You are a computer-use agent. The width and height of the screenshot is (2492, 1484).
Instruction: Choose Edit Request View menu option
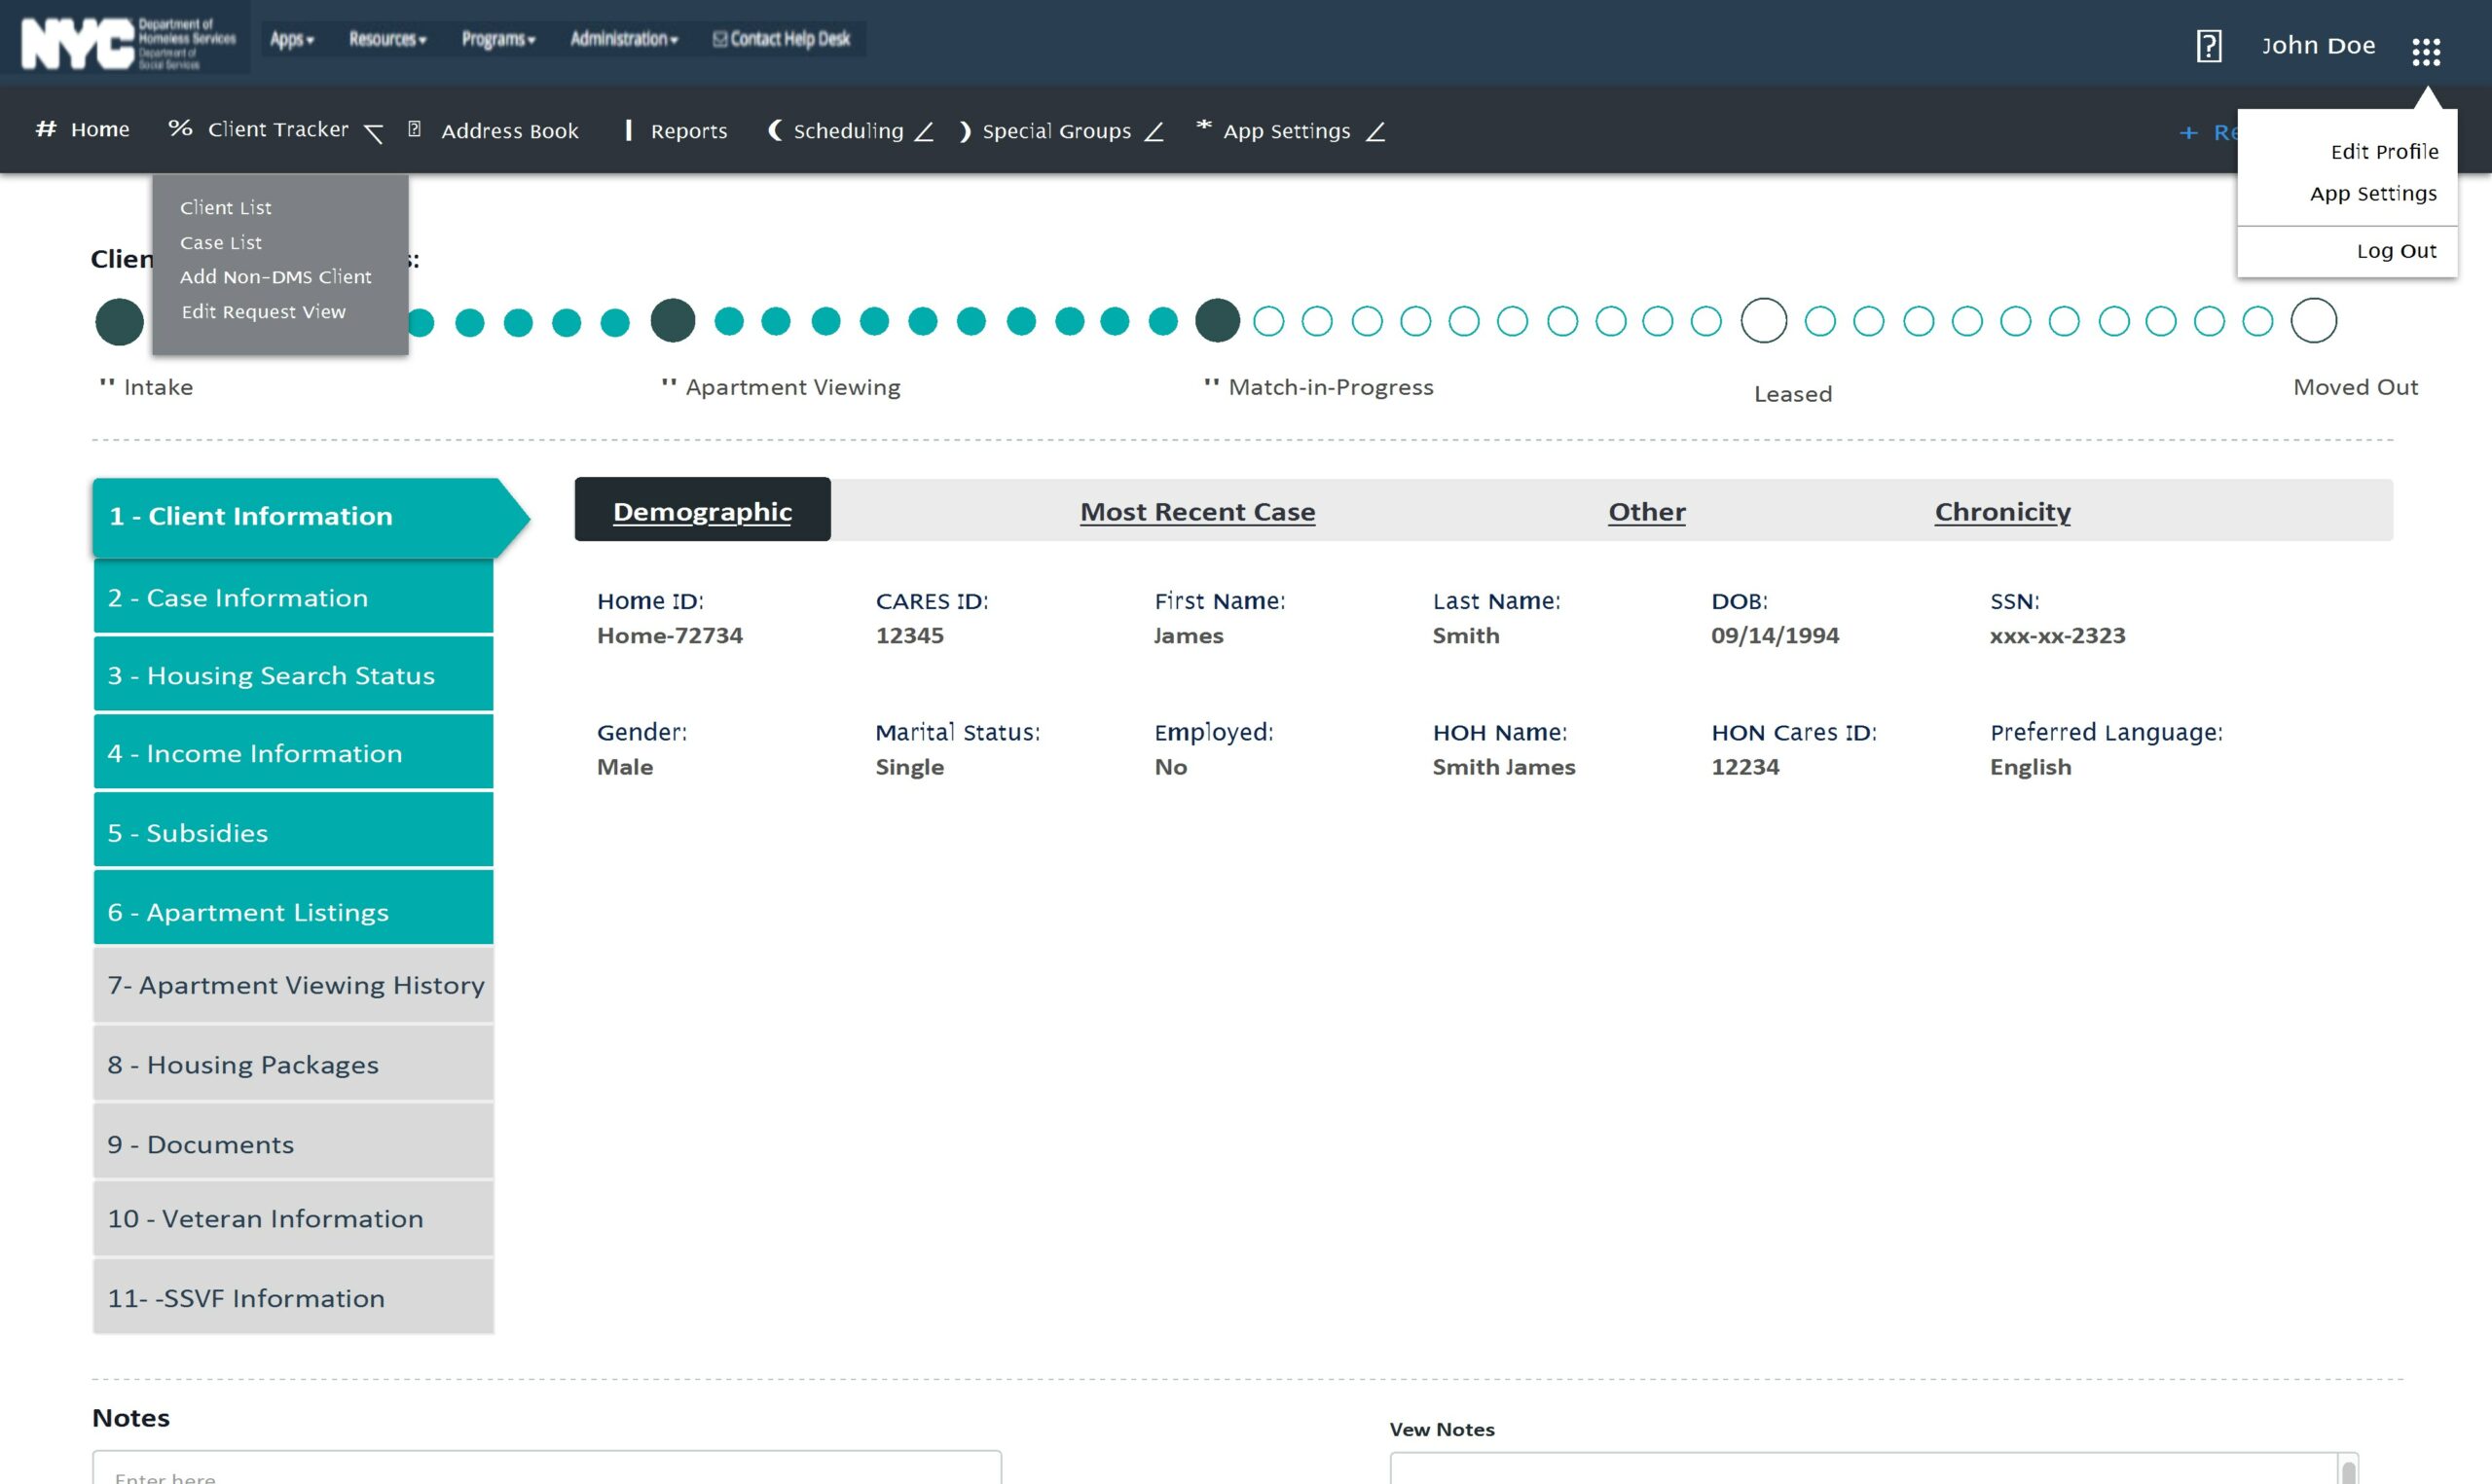[264, 311]
